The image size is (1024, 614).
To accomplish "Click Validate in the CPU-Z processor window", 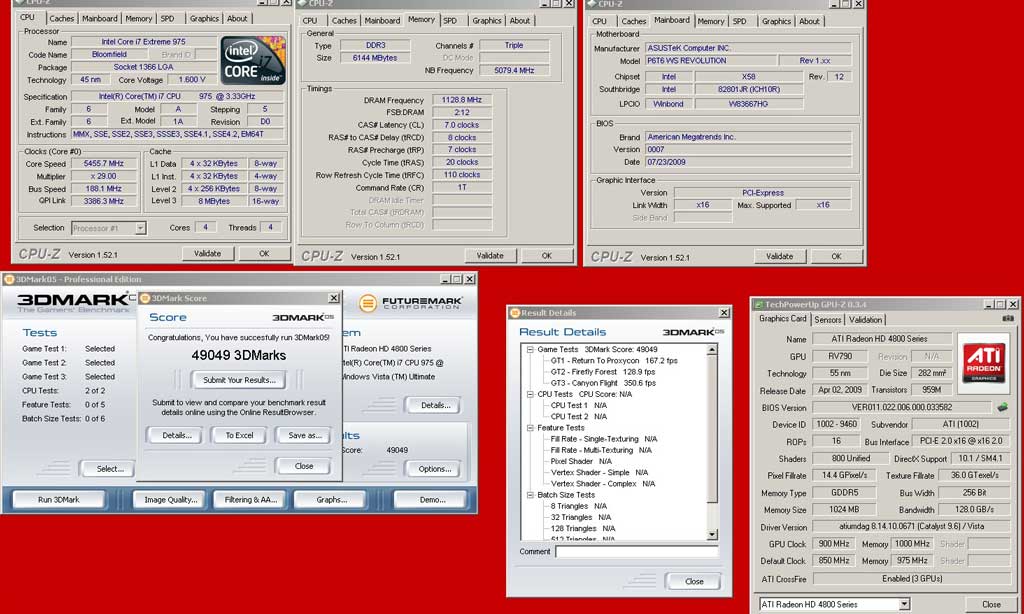I will point(207,253).
